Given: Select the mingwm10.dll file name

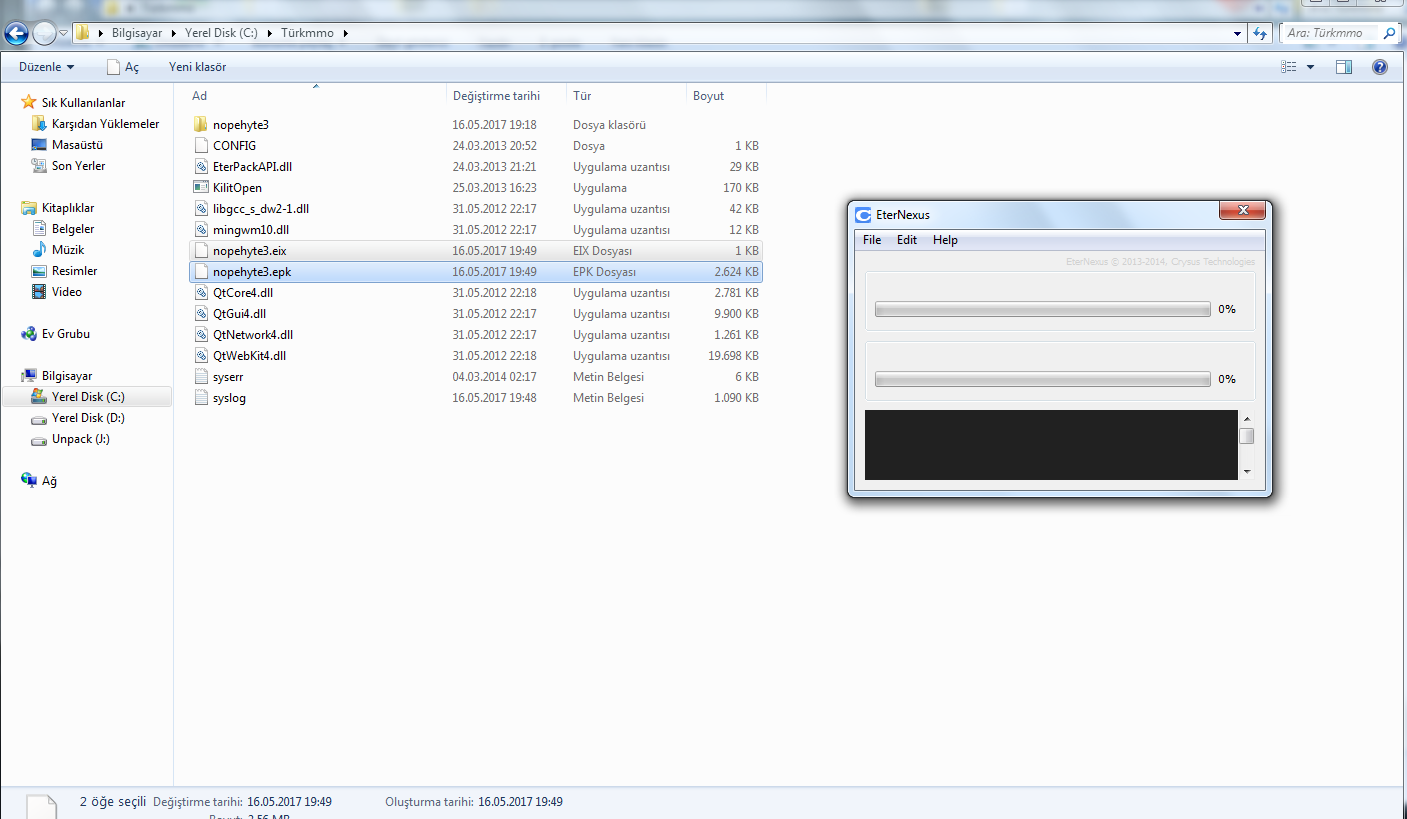Looking at the screenshot, I should tap(251, 230).
